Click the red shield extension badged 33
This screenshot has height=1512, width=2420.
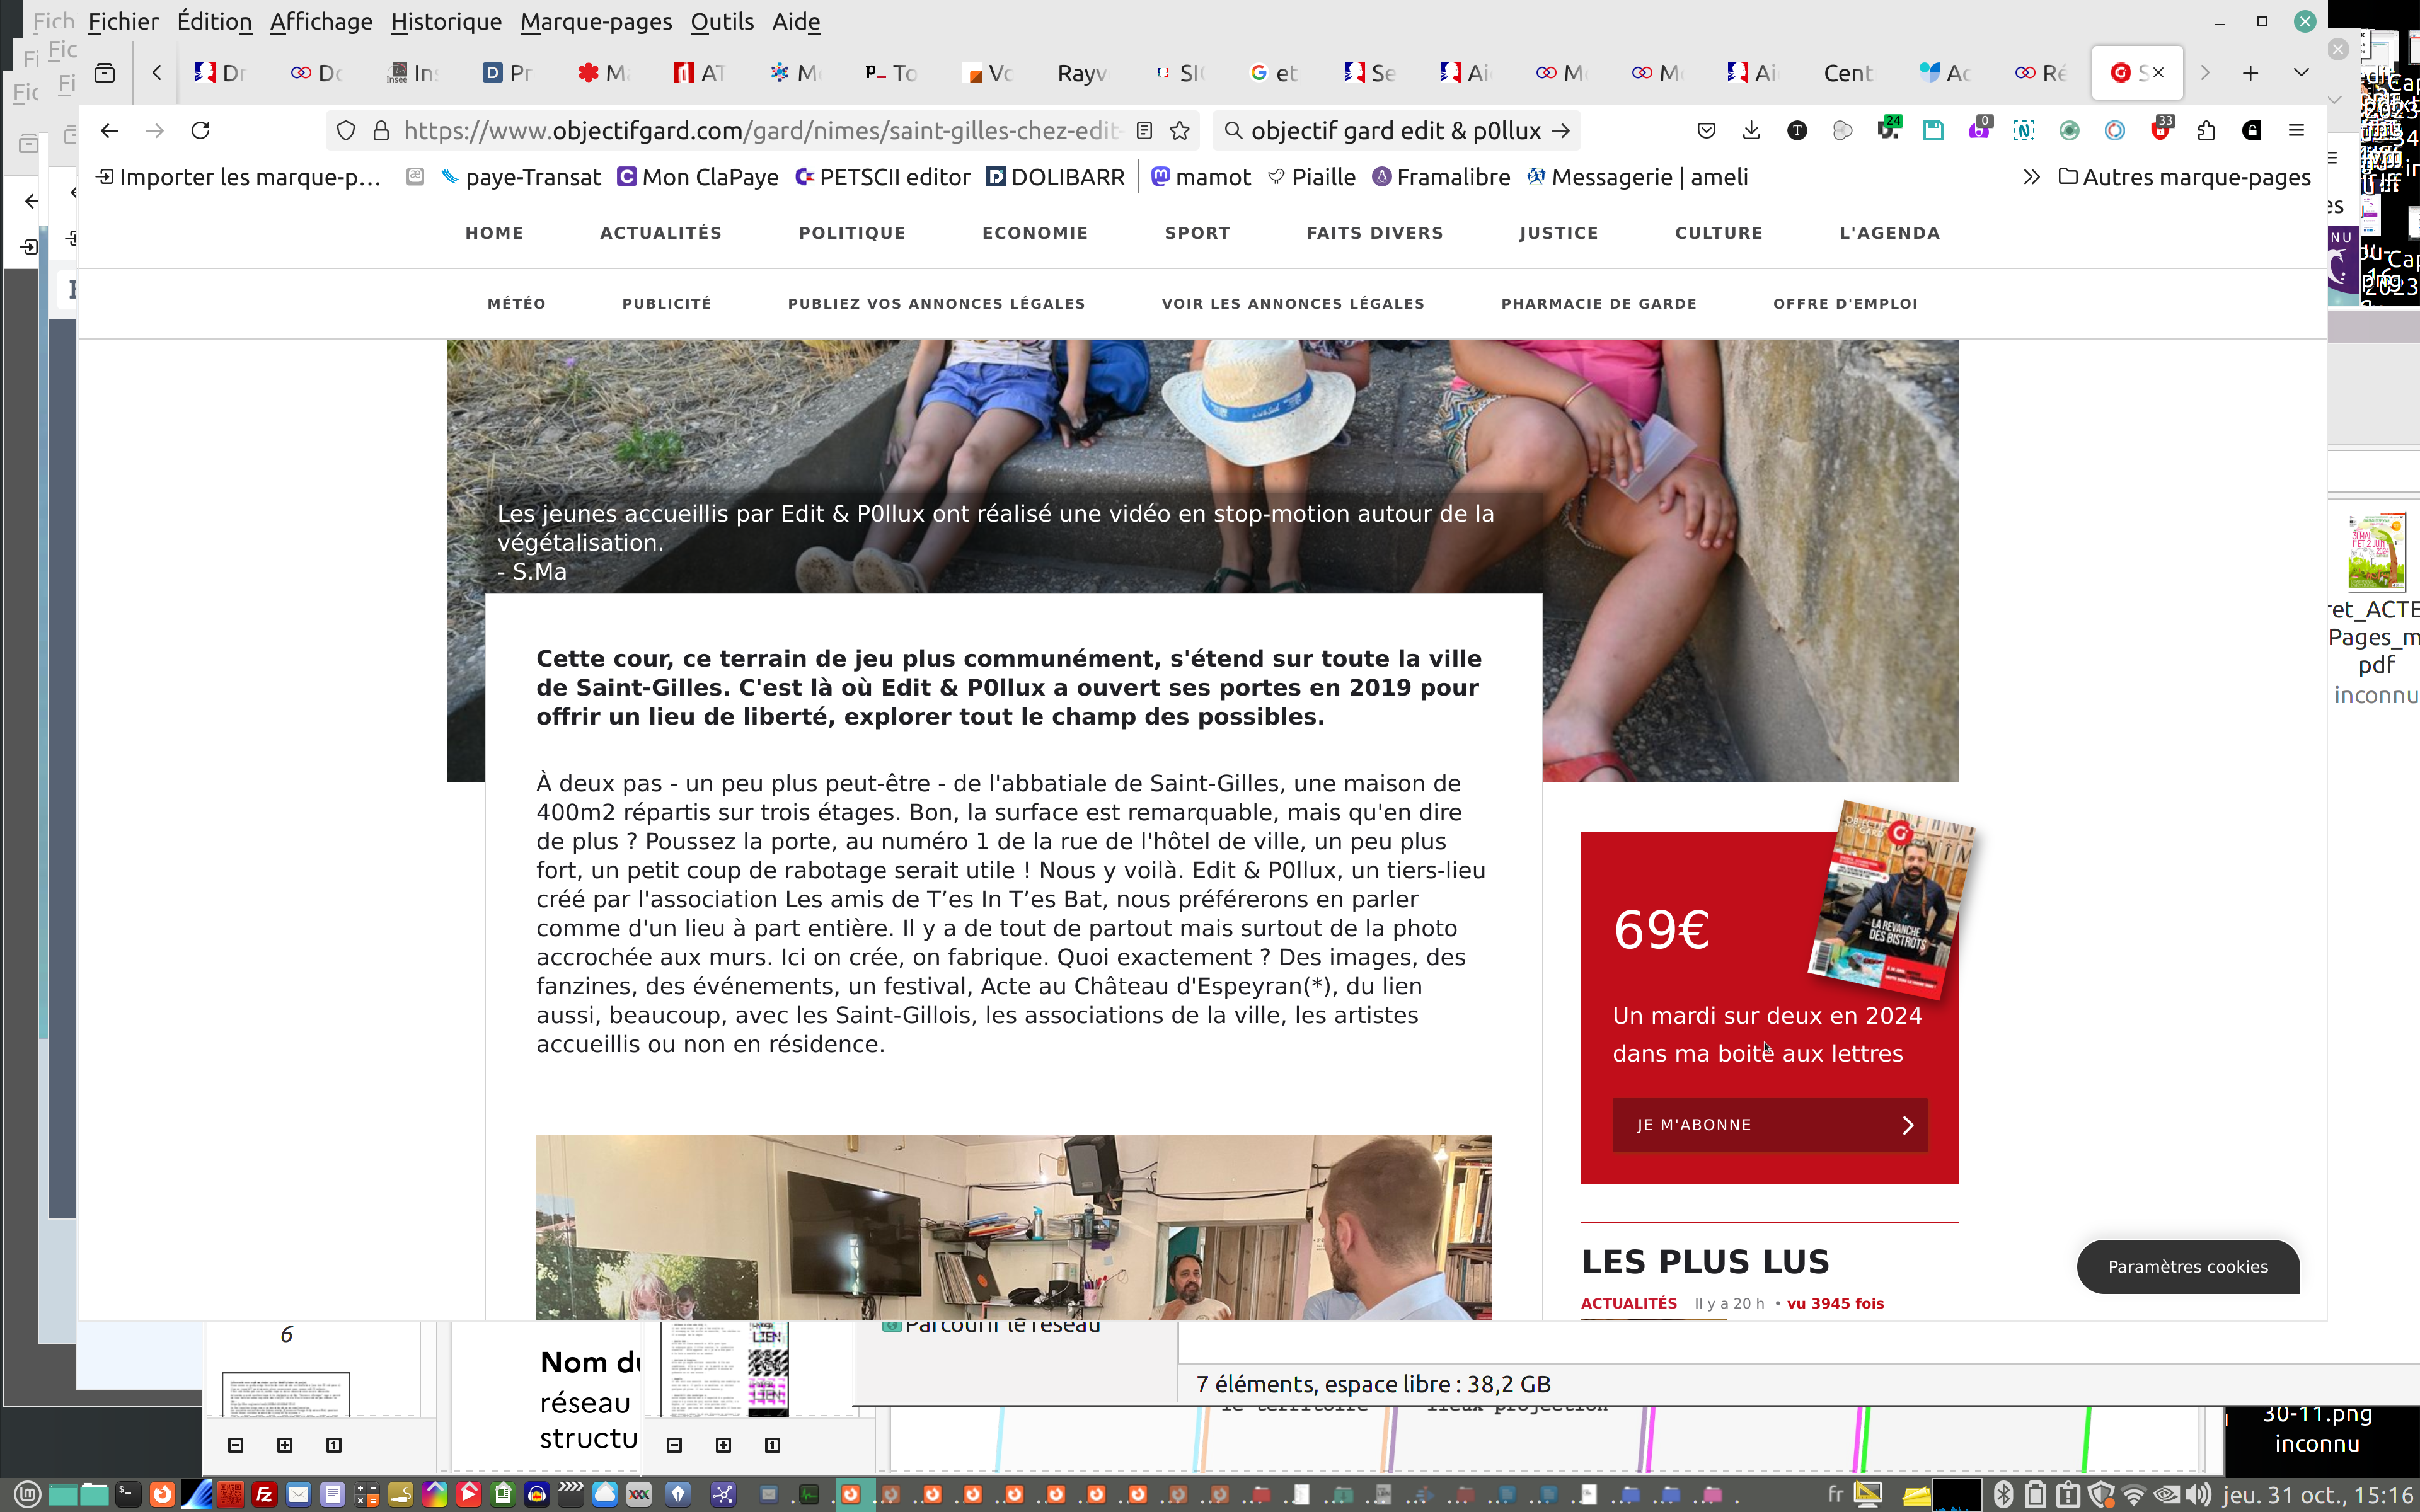2160,131
